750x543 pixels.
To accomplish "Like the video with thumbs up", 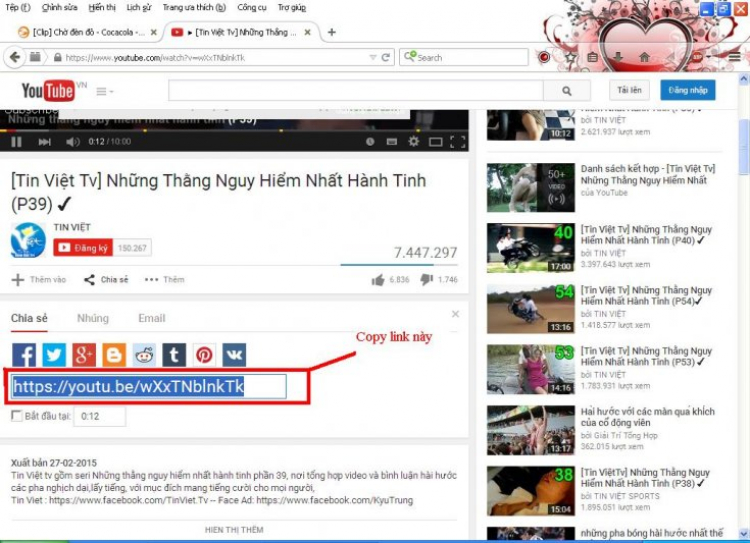I will pyautogui.click(x=378, y=280).
